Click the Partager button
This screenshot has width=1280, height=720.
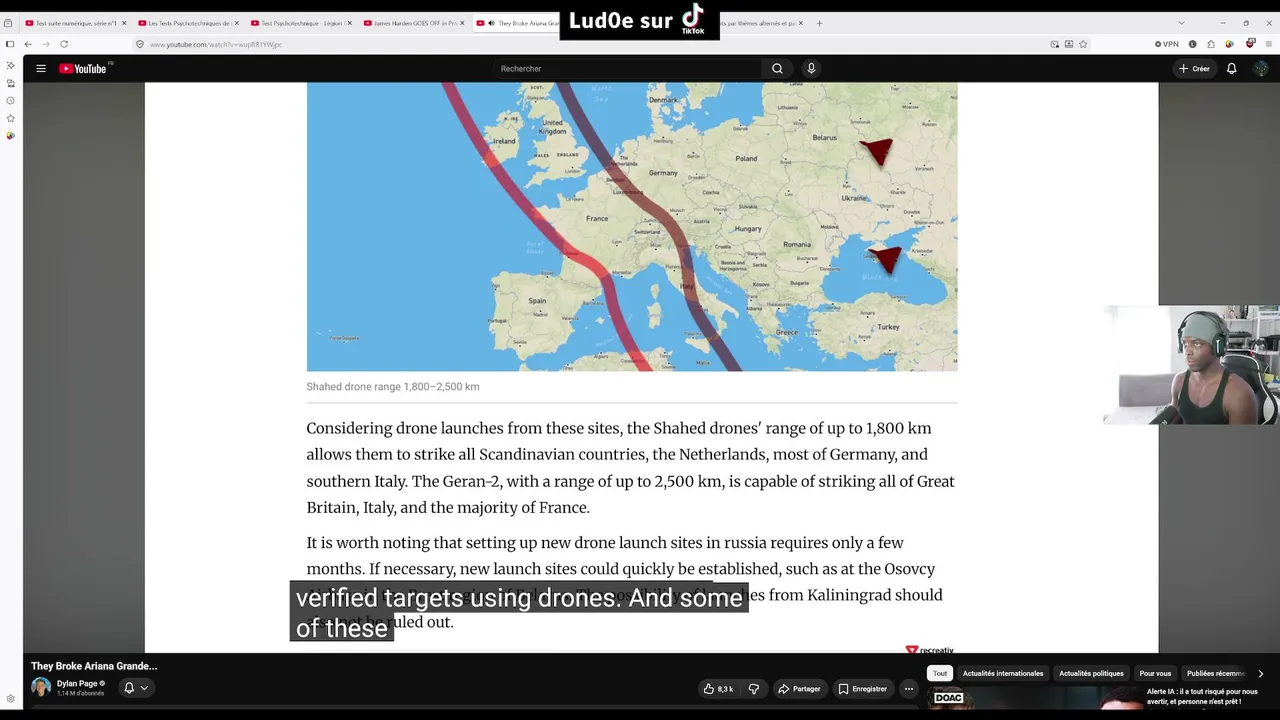pos(799,688)
